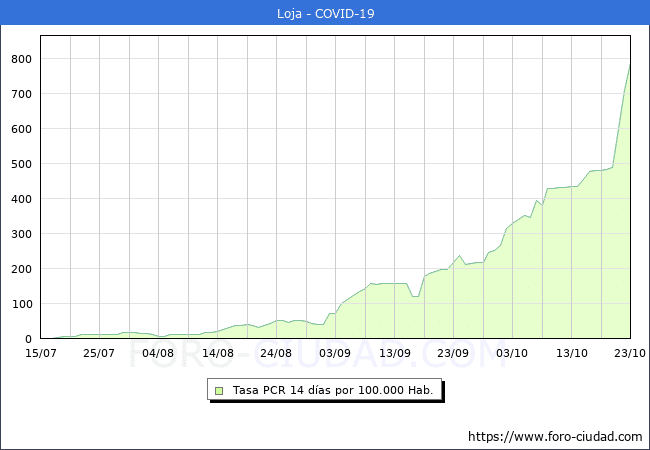The image size is (650, 450).
Task: Click the 100 value on the y-axis
Action: pyautogui.click(x=21, y=304)
